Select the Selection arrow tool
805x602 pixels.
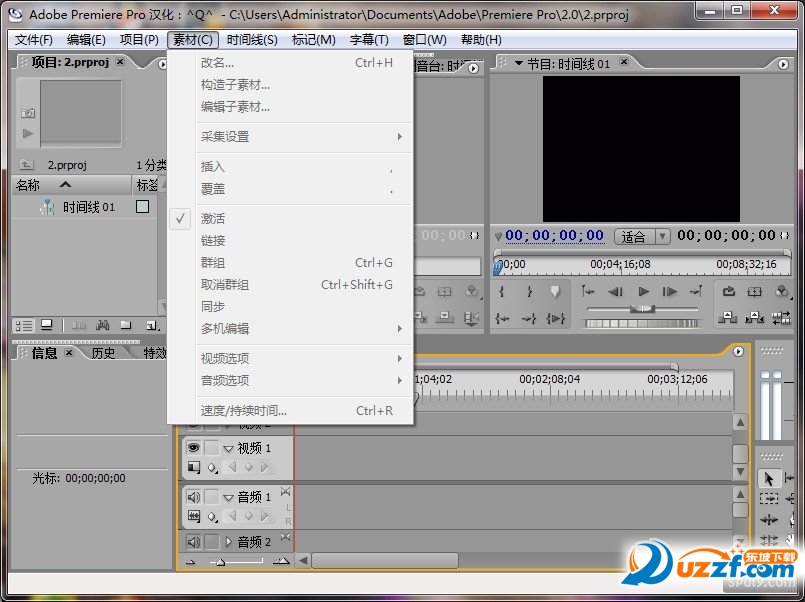pyautogui.click(x=769, y=479)
